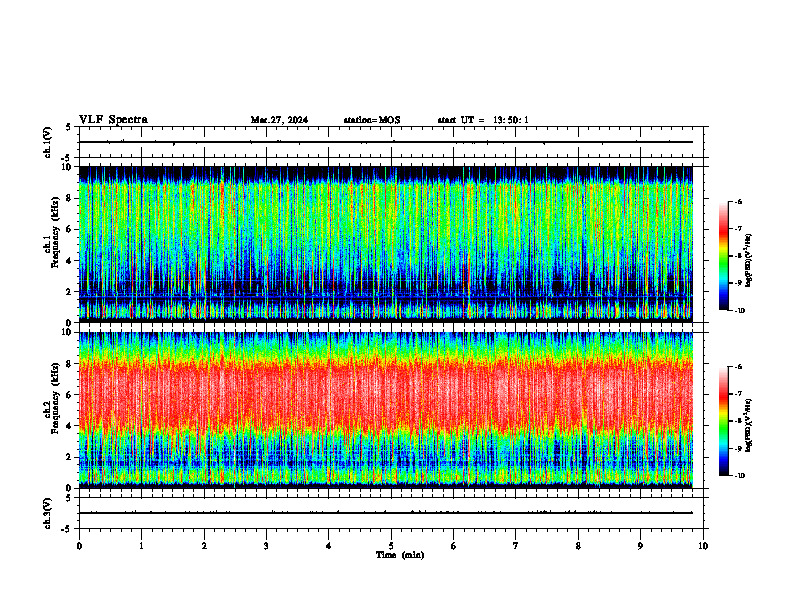
Task: Click the ch.3 voltage waveform trace
Action: pos(386,513)
